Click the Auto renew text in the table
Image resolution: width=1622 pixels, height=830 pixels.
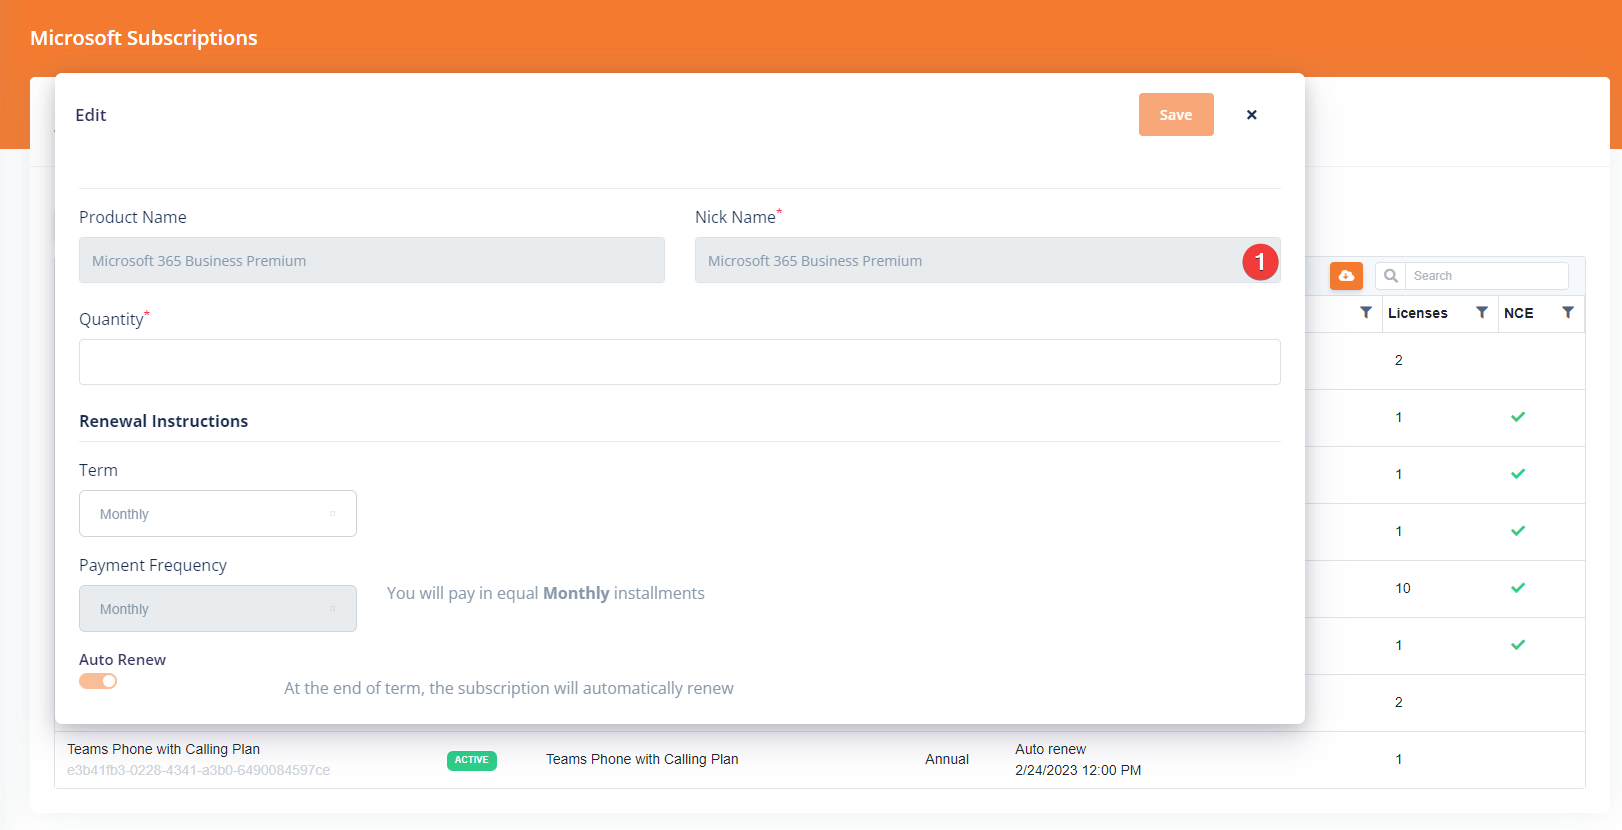point(1050,749)
